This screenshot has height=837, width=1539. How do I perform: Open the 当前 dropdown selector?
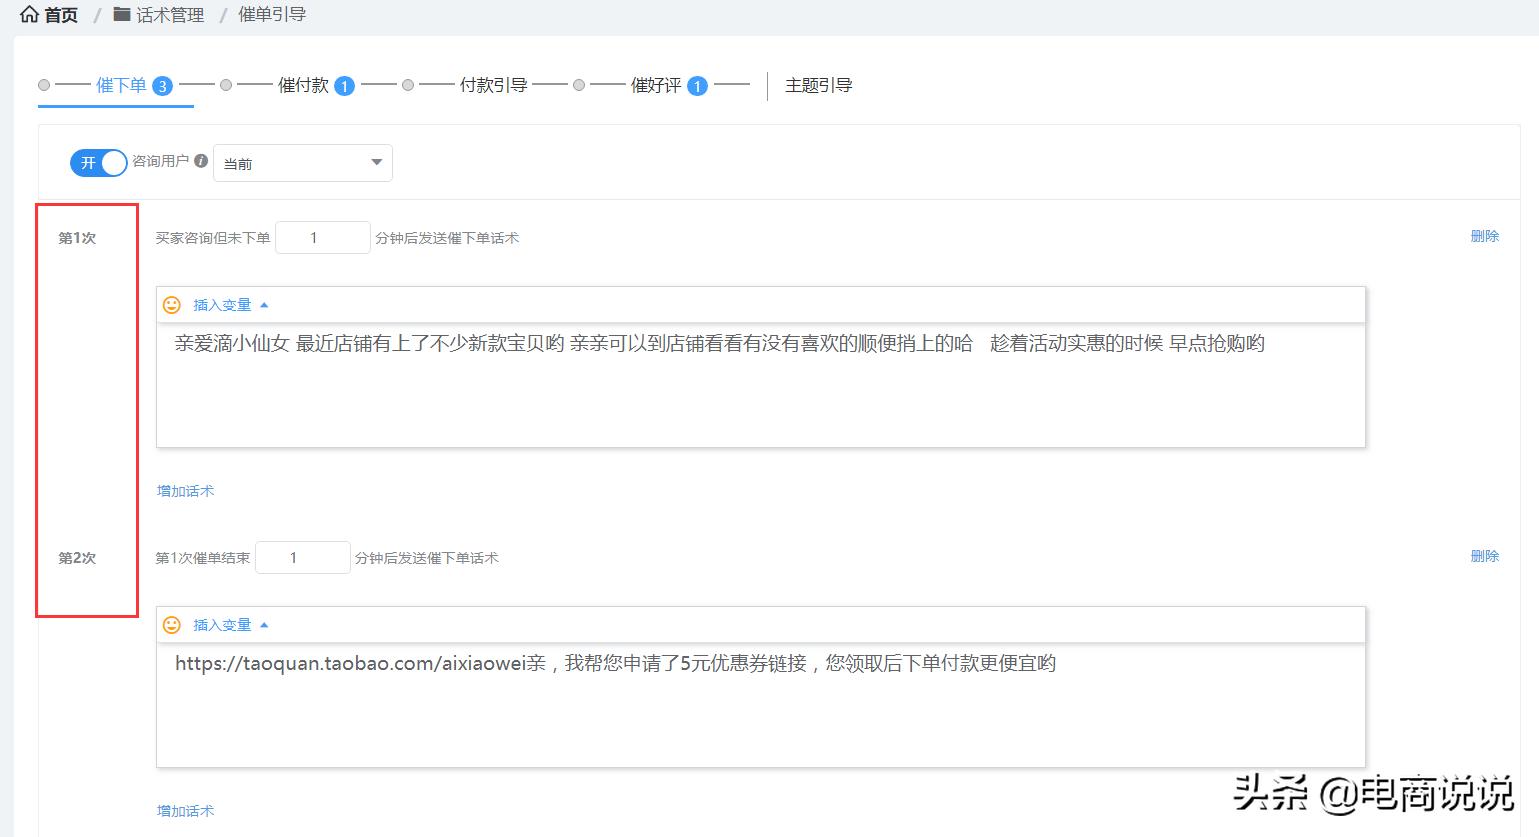coord(302,163)
